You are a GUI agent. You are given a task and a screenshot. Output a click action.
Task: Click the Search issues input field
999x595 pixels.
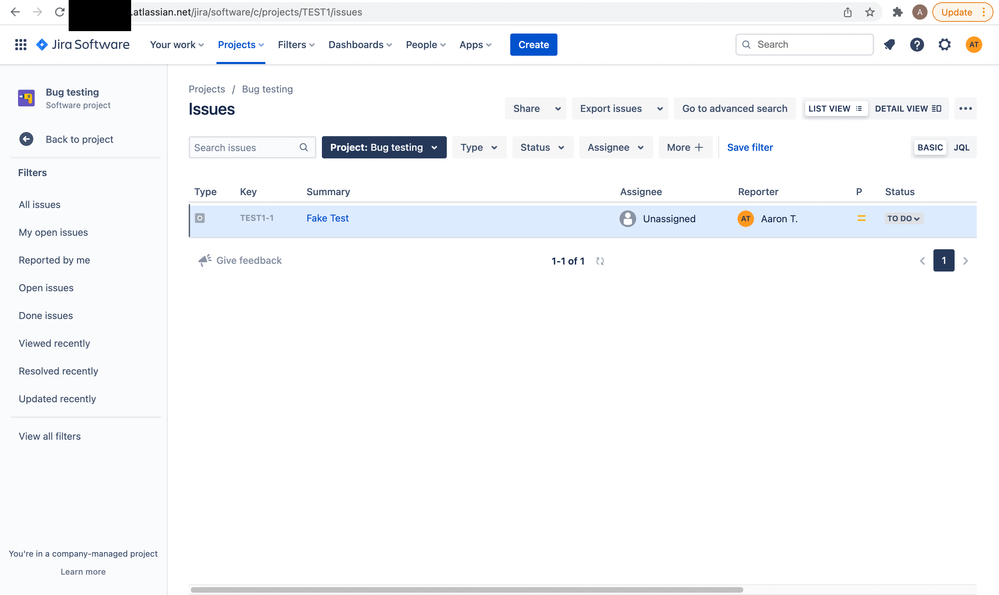pyautogui.click(x=252, y=147)
